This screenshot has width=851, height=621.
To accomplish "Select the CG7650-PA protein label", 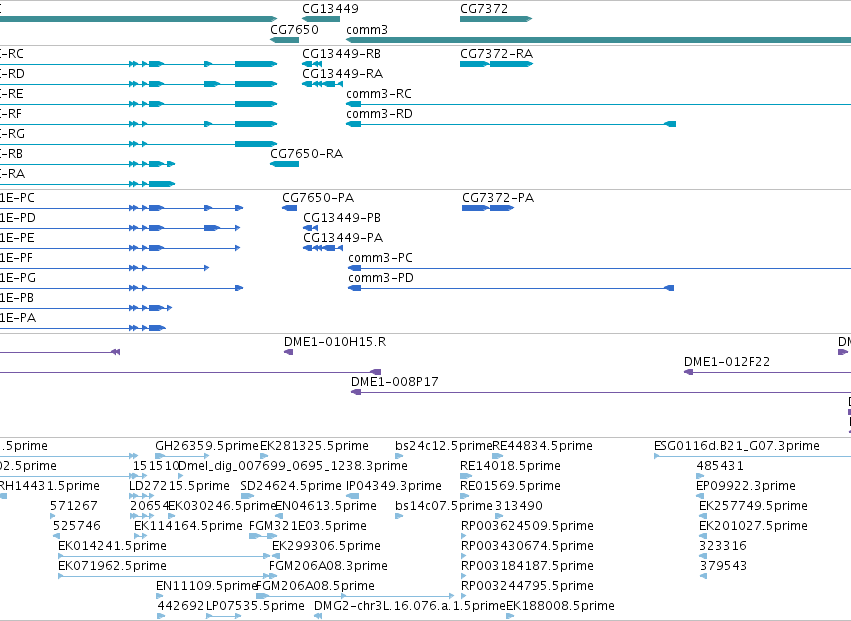I will point(318,198).
